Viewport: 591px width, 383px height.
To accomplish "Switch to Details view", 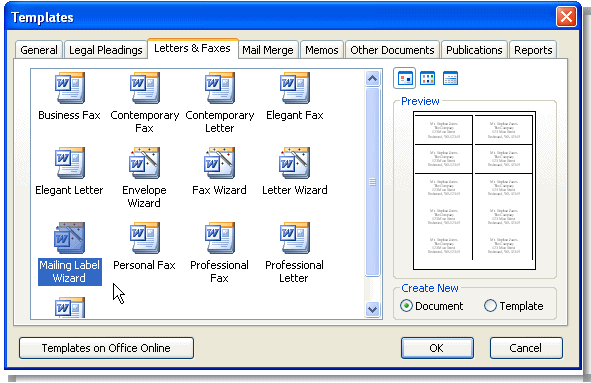I will click(x=450, y=78).
